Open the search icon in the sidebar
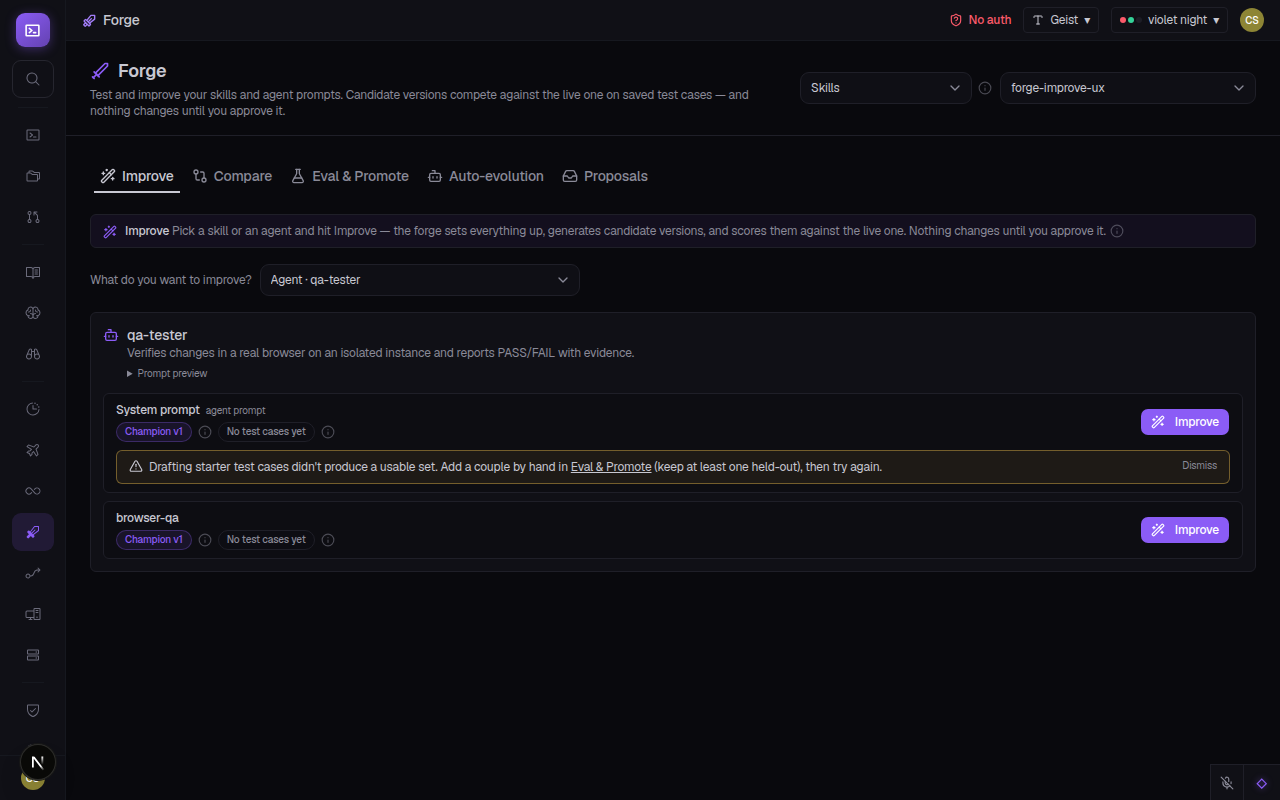Image resolution: width=1280 pixels, height=800 pixels. point(33,79)
